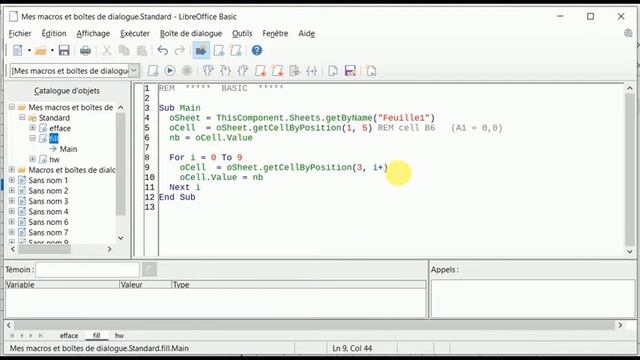Image resolution: width=640 pixels, height=360 pixels.
Task: Open the Affichage menu
Action: [93, 33]
